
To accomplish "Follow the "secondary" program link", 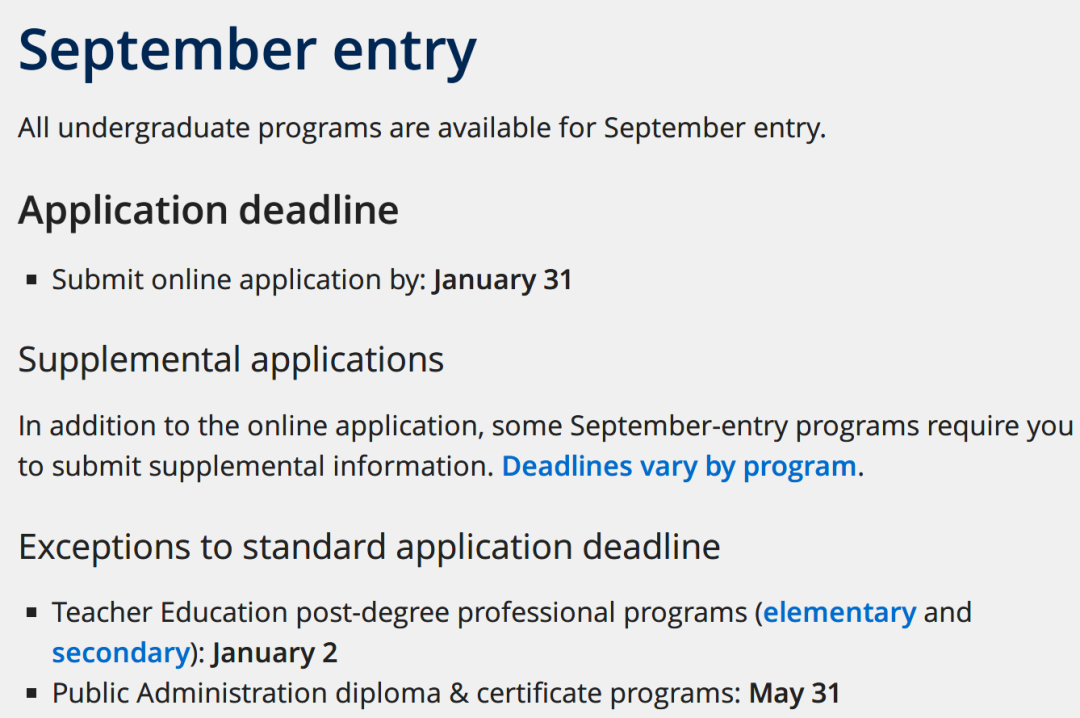I will [121, 653].
